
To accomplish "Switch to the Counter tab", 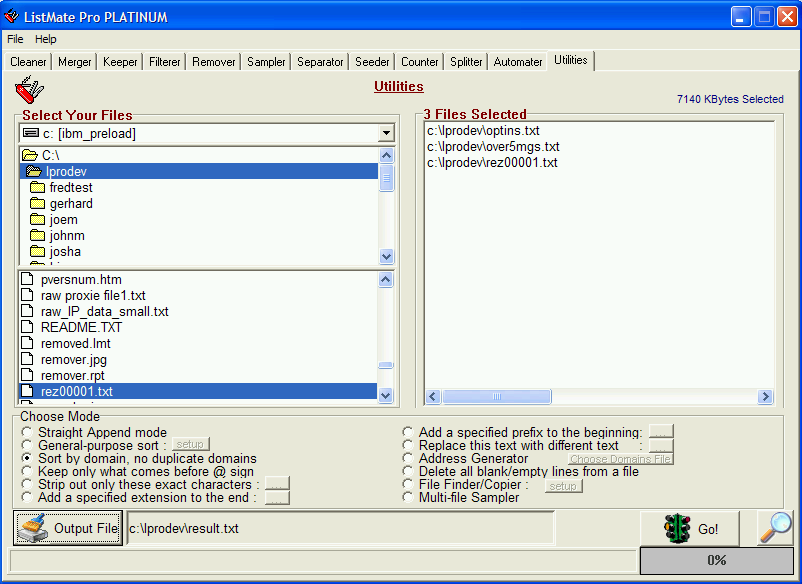I will point(419,62).
